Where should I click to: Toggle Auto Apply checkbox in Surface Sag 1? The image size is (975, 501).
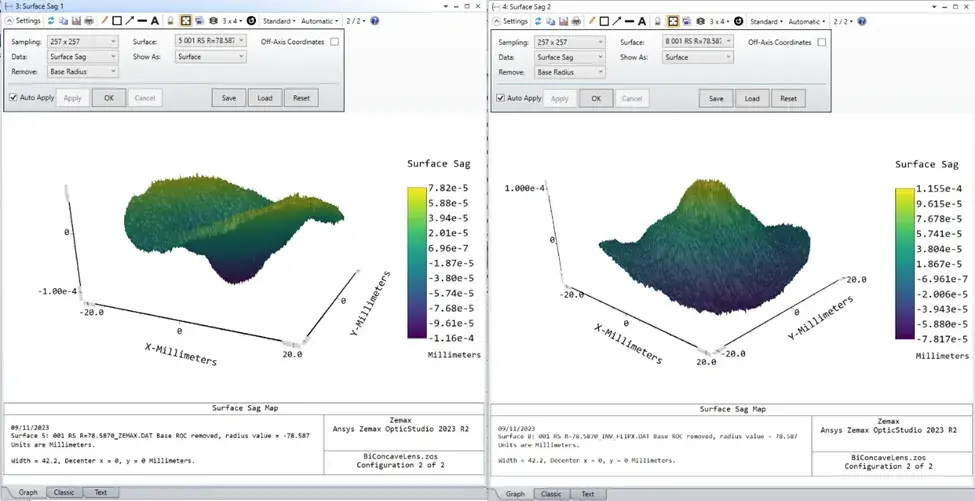click(x=14, y=98)
